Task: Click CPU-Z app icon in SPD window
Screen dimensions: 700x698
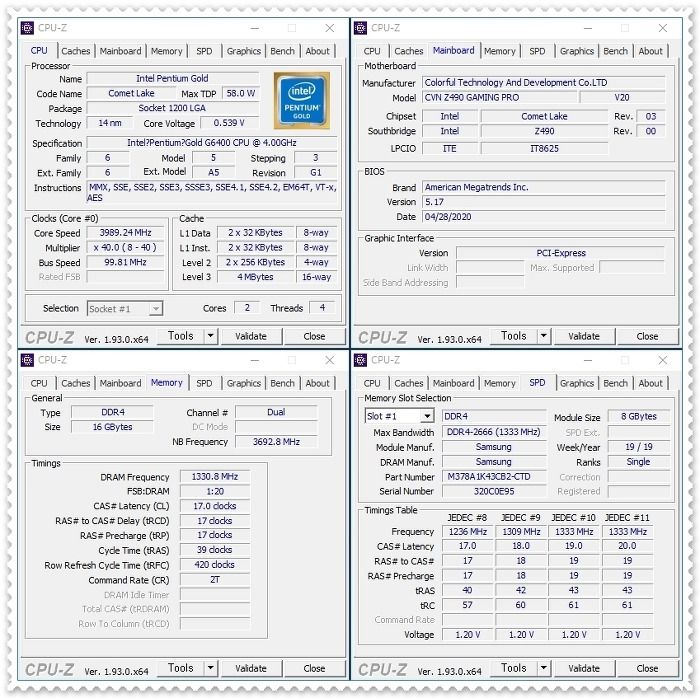Action: (360, 360)
